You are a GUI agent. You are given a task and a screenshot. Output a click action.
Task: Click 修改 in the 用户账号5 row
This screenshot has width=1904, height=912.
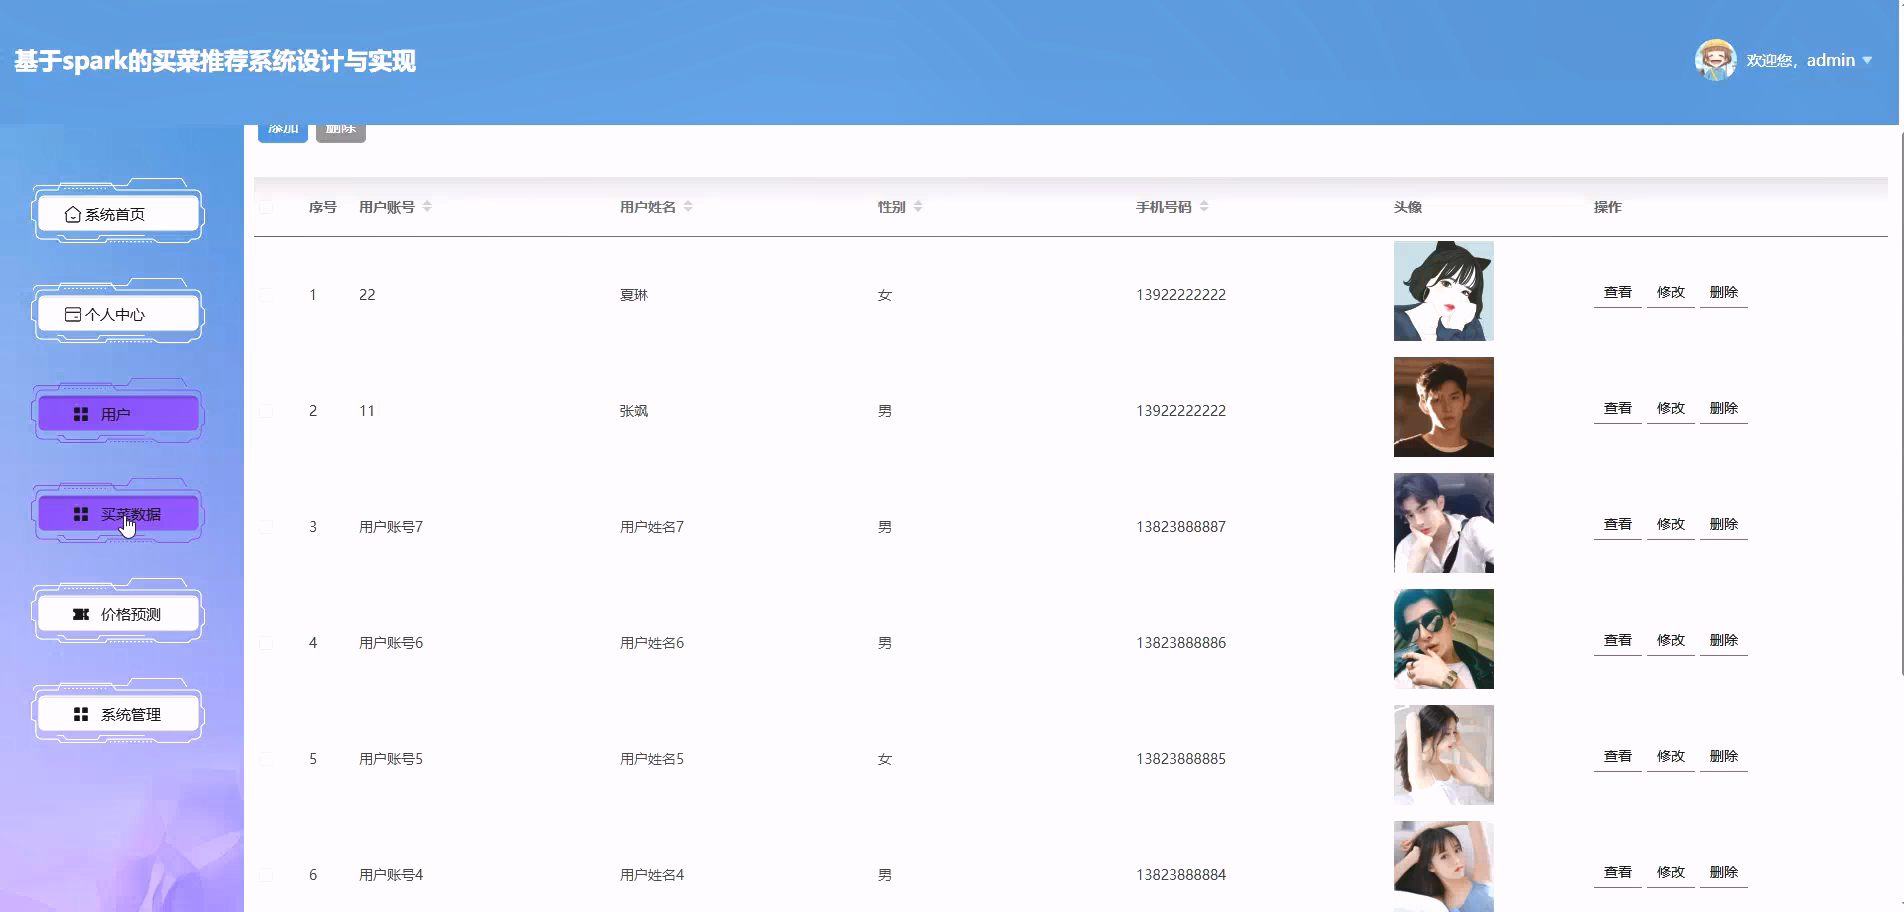pos(1670,757)
